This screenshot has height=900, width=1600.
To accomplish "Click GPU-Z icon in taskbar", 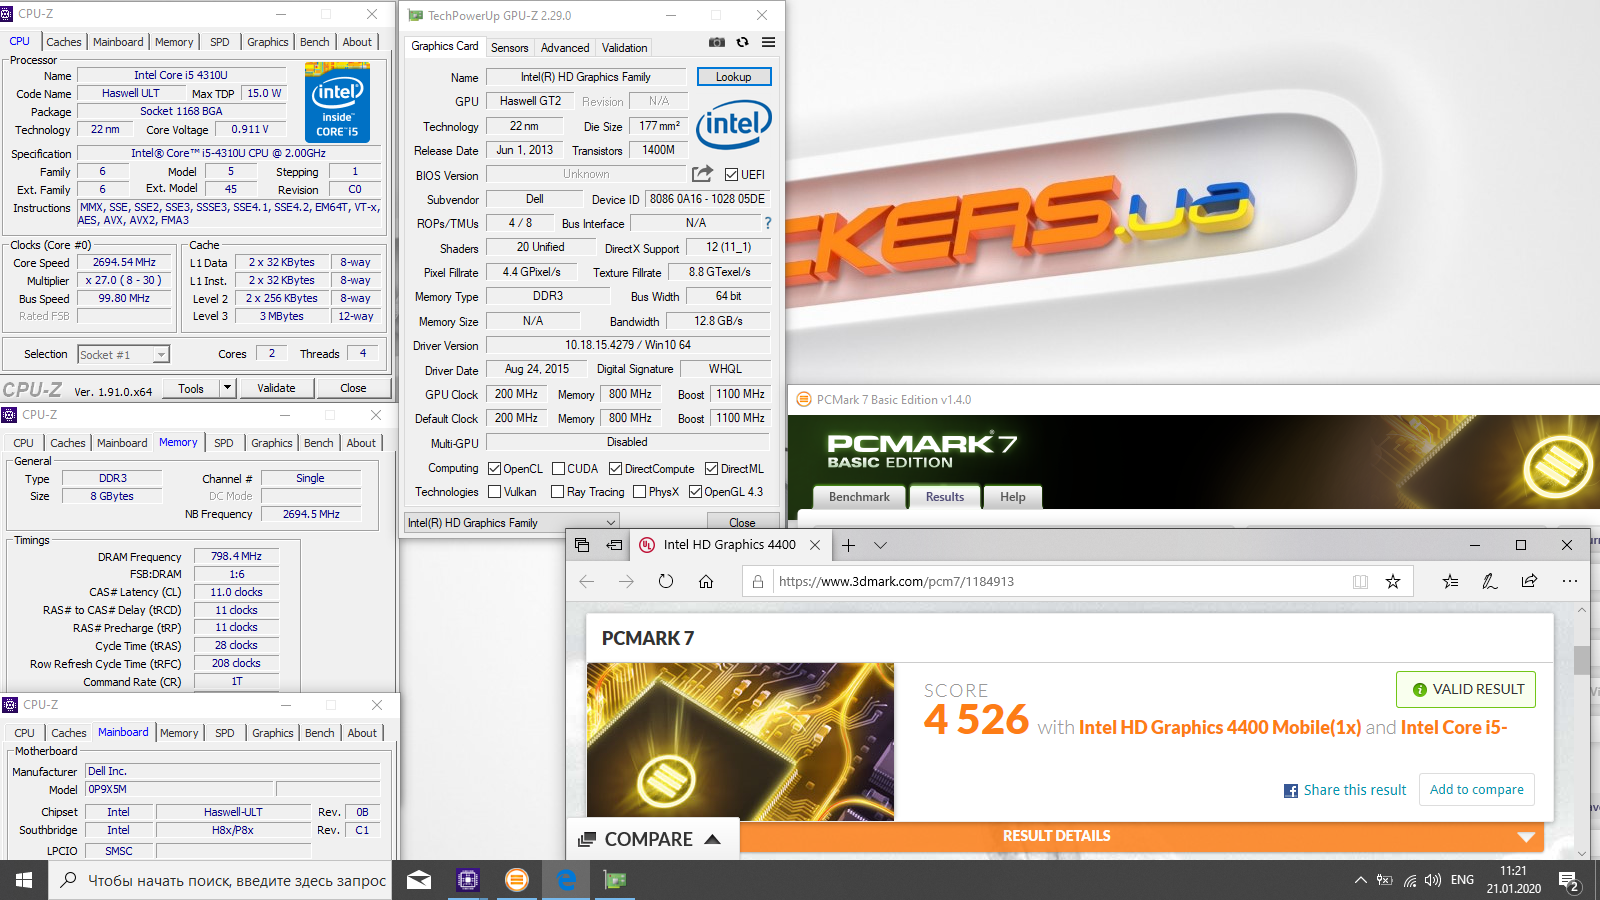I will tap(615, 880).
